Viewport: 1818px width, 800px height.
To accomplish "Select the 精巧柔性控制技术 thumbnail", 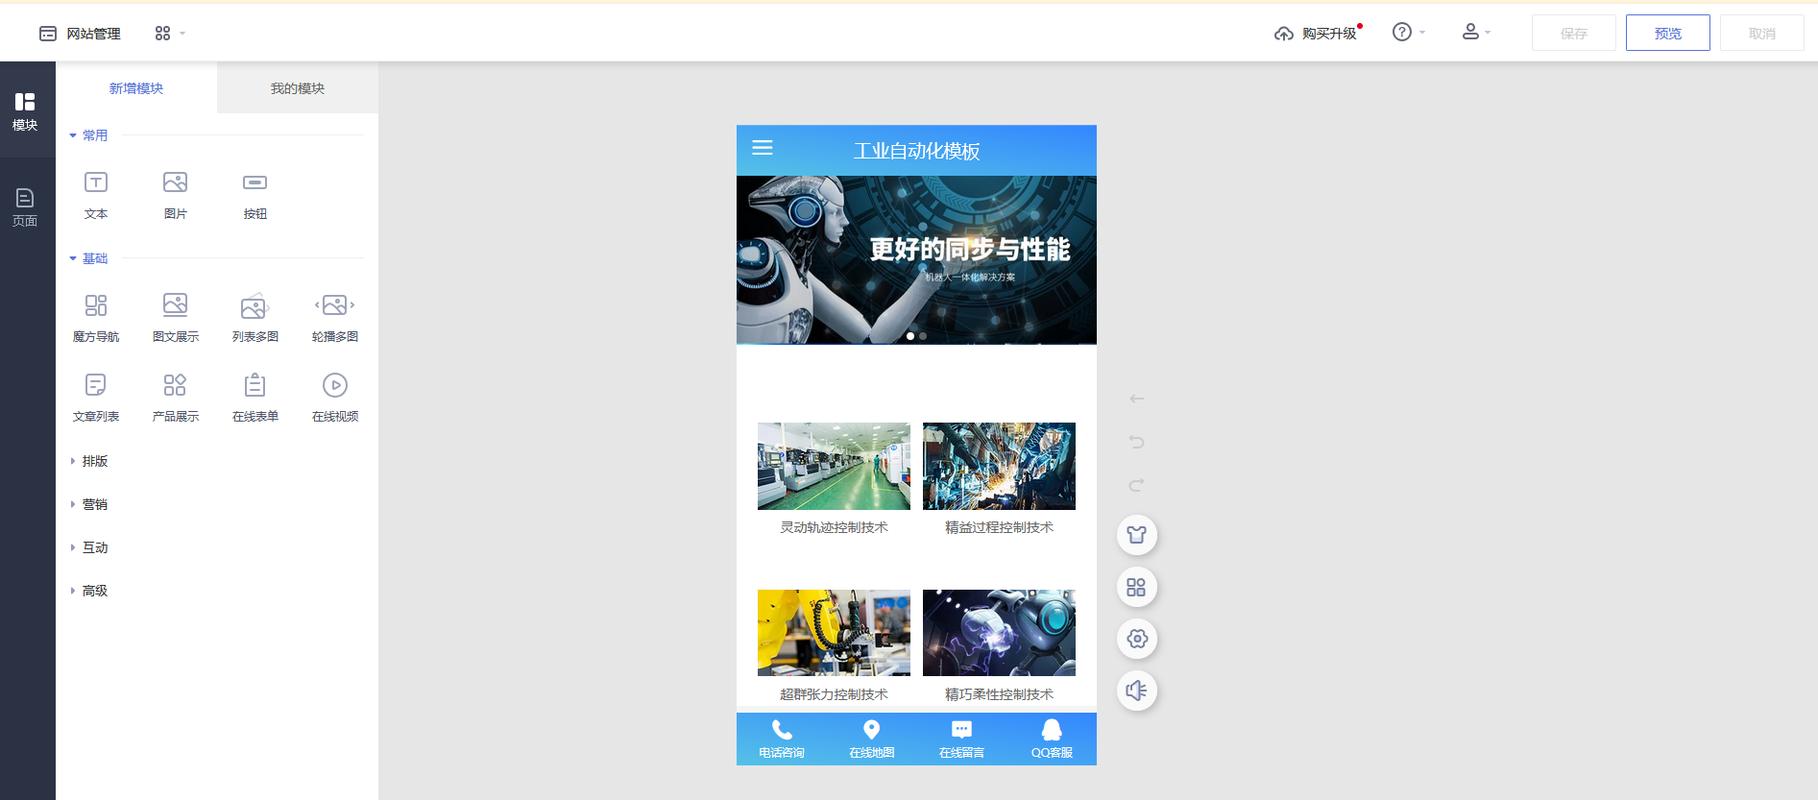I will pos(999,633).
